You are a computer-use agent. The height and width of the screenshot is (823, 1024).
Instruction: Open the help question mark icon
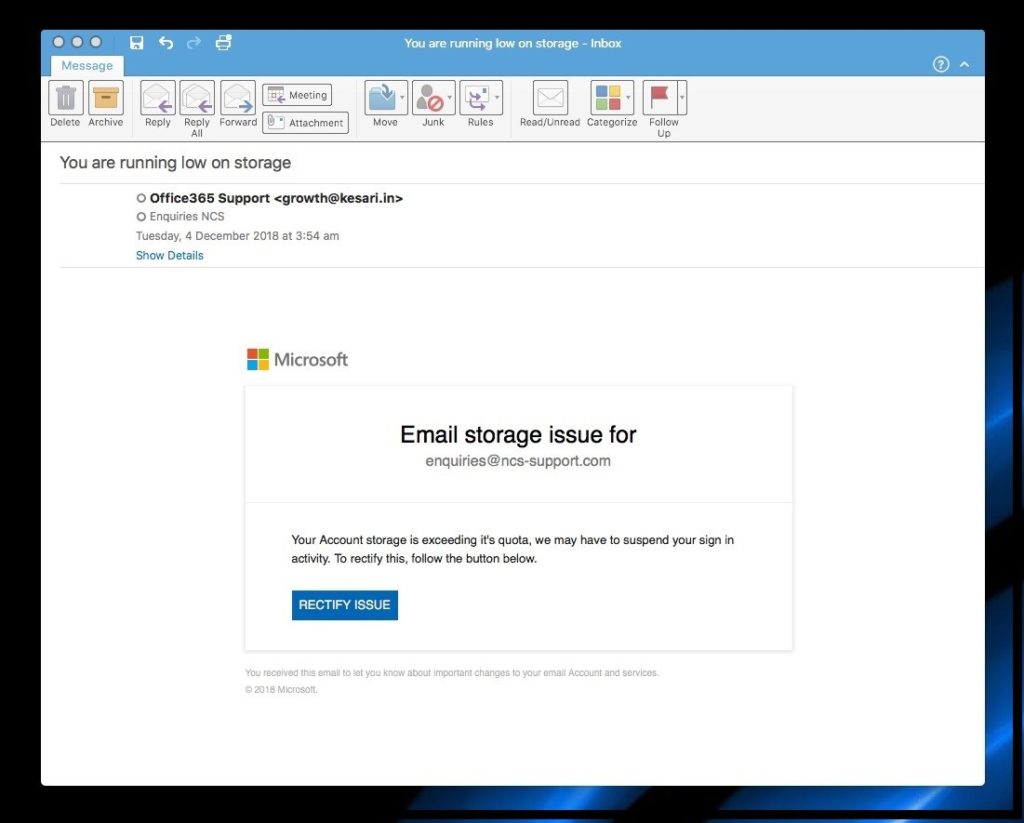940,64
